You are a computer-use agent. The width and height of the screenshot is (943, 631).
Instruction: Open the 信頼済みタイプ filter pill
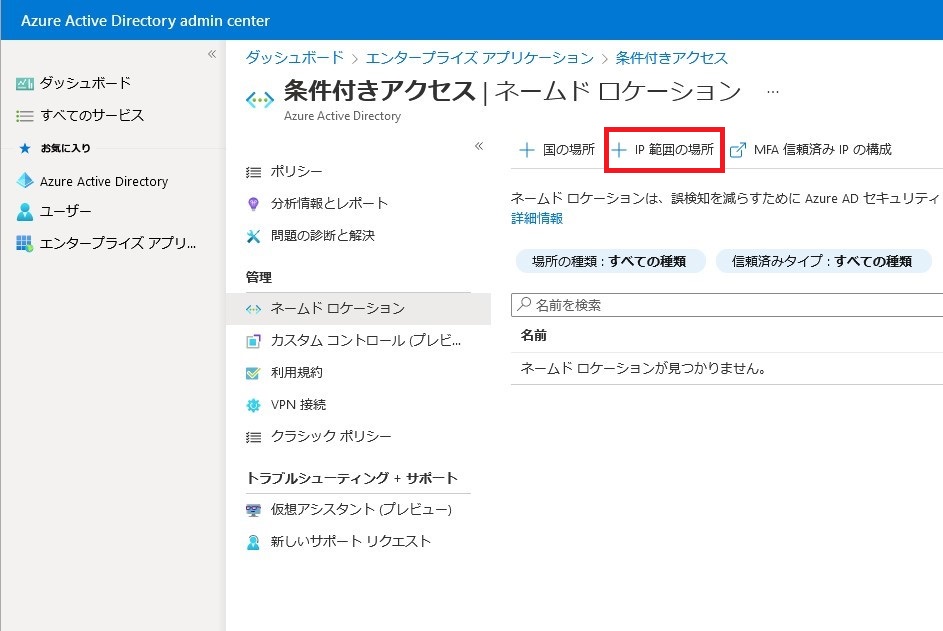click(x=823, y=261)
